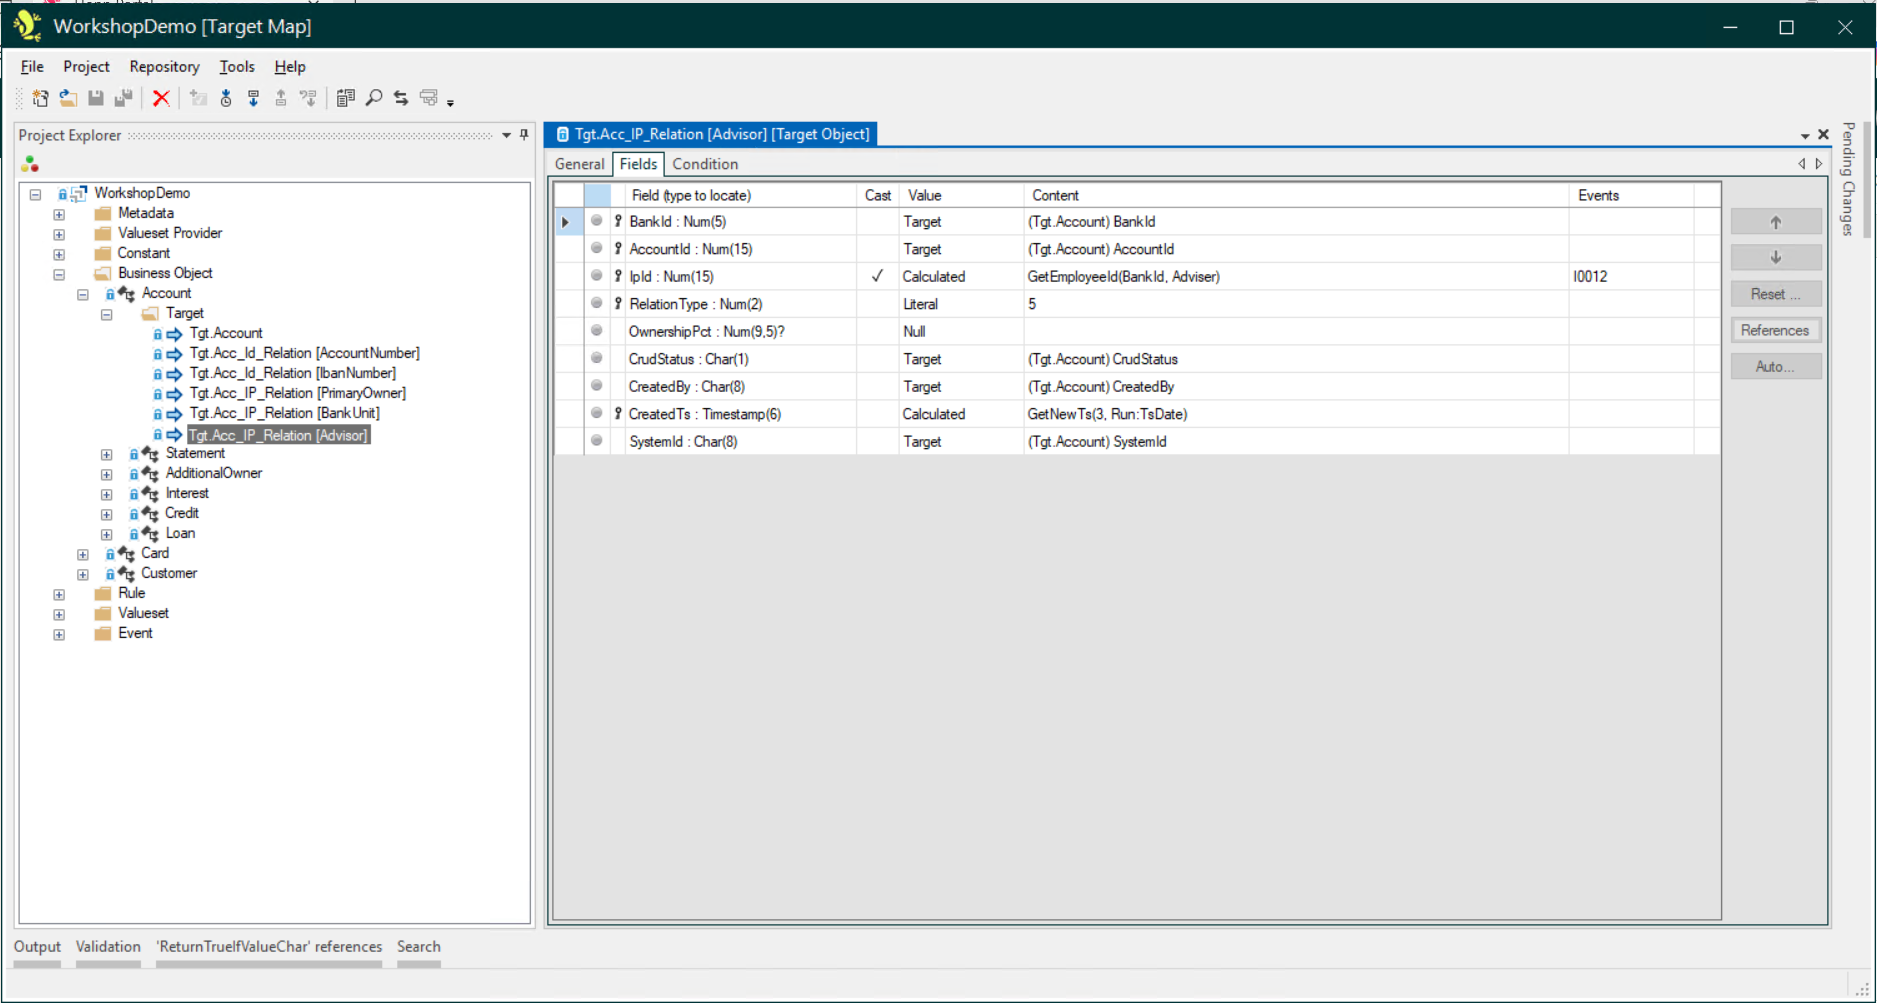The width and height of the screenshot is (1877, 1003).
Task: Expand the Metadata folder node
Action: tap(59, 214)
